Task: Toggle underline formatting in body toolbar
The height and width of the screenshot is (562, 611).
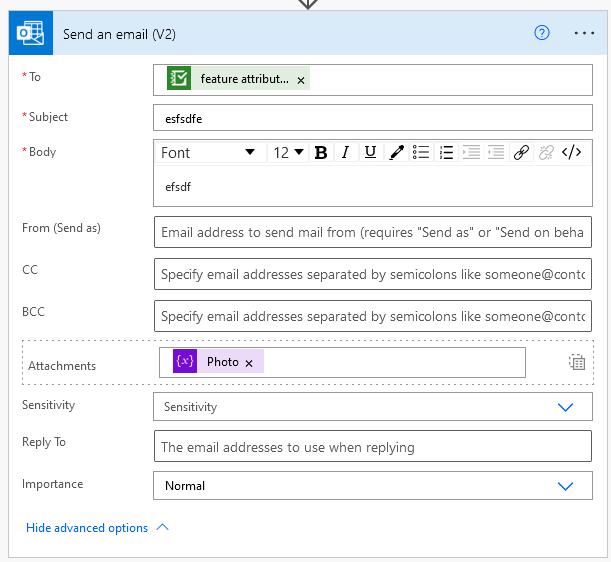Action: coord(370,153)
